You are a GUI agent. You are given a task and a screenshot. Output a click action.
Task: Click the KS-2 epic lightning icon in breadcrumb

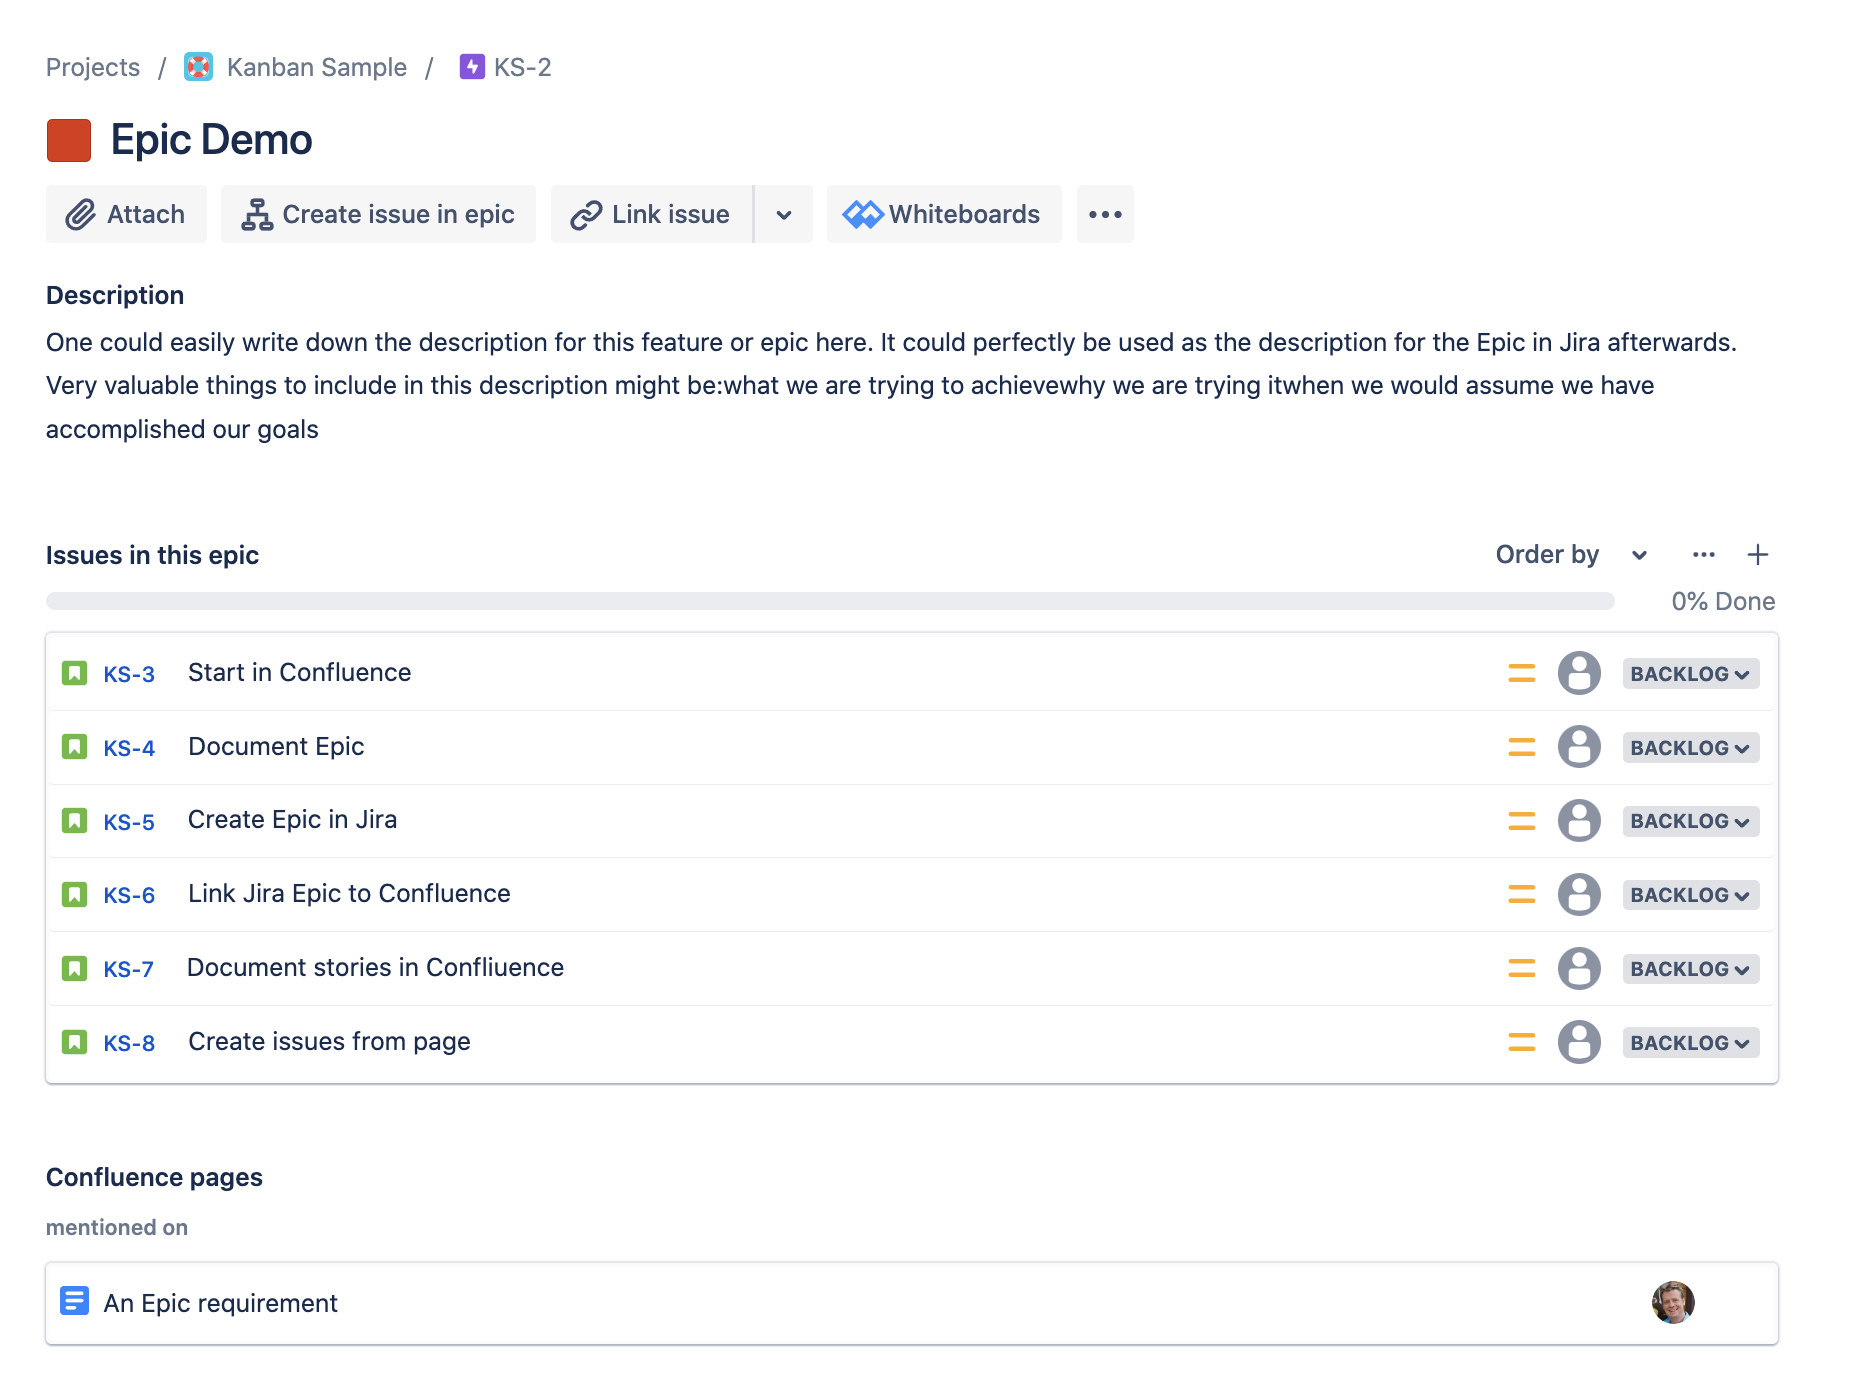[x=470, y=67]
